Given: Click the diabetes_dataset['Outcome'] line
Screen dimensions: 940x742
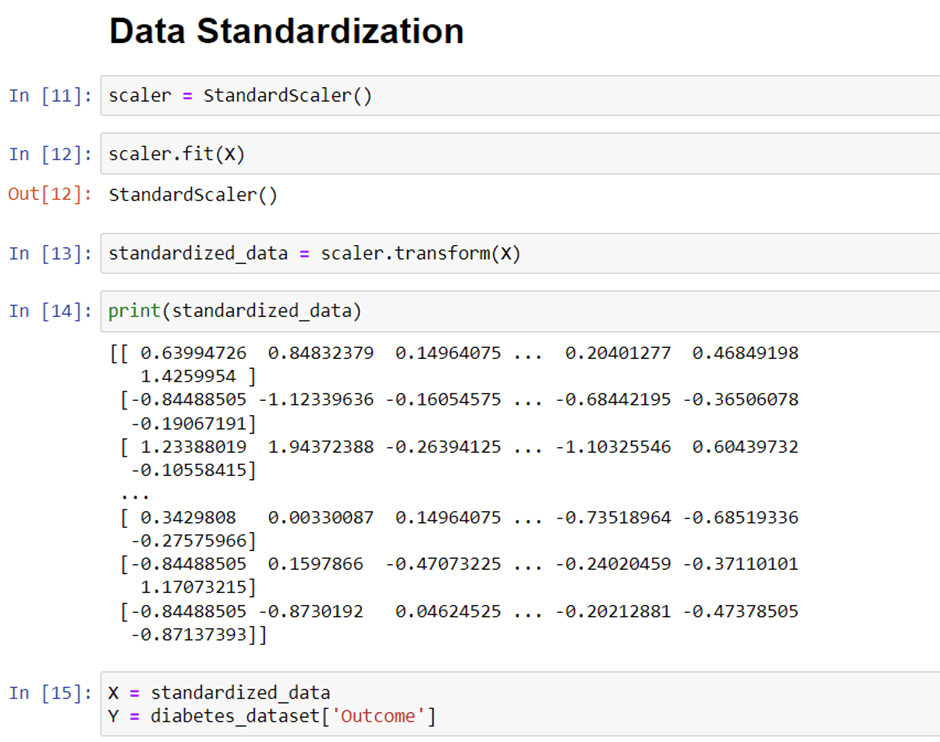Looking at the screenshot, I should [272, 716].
